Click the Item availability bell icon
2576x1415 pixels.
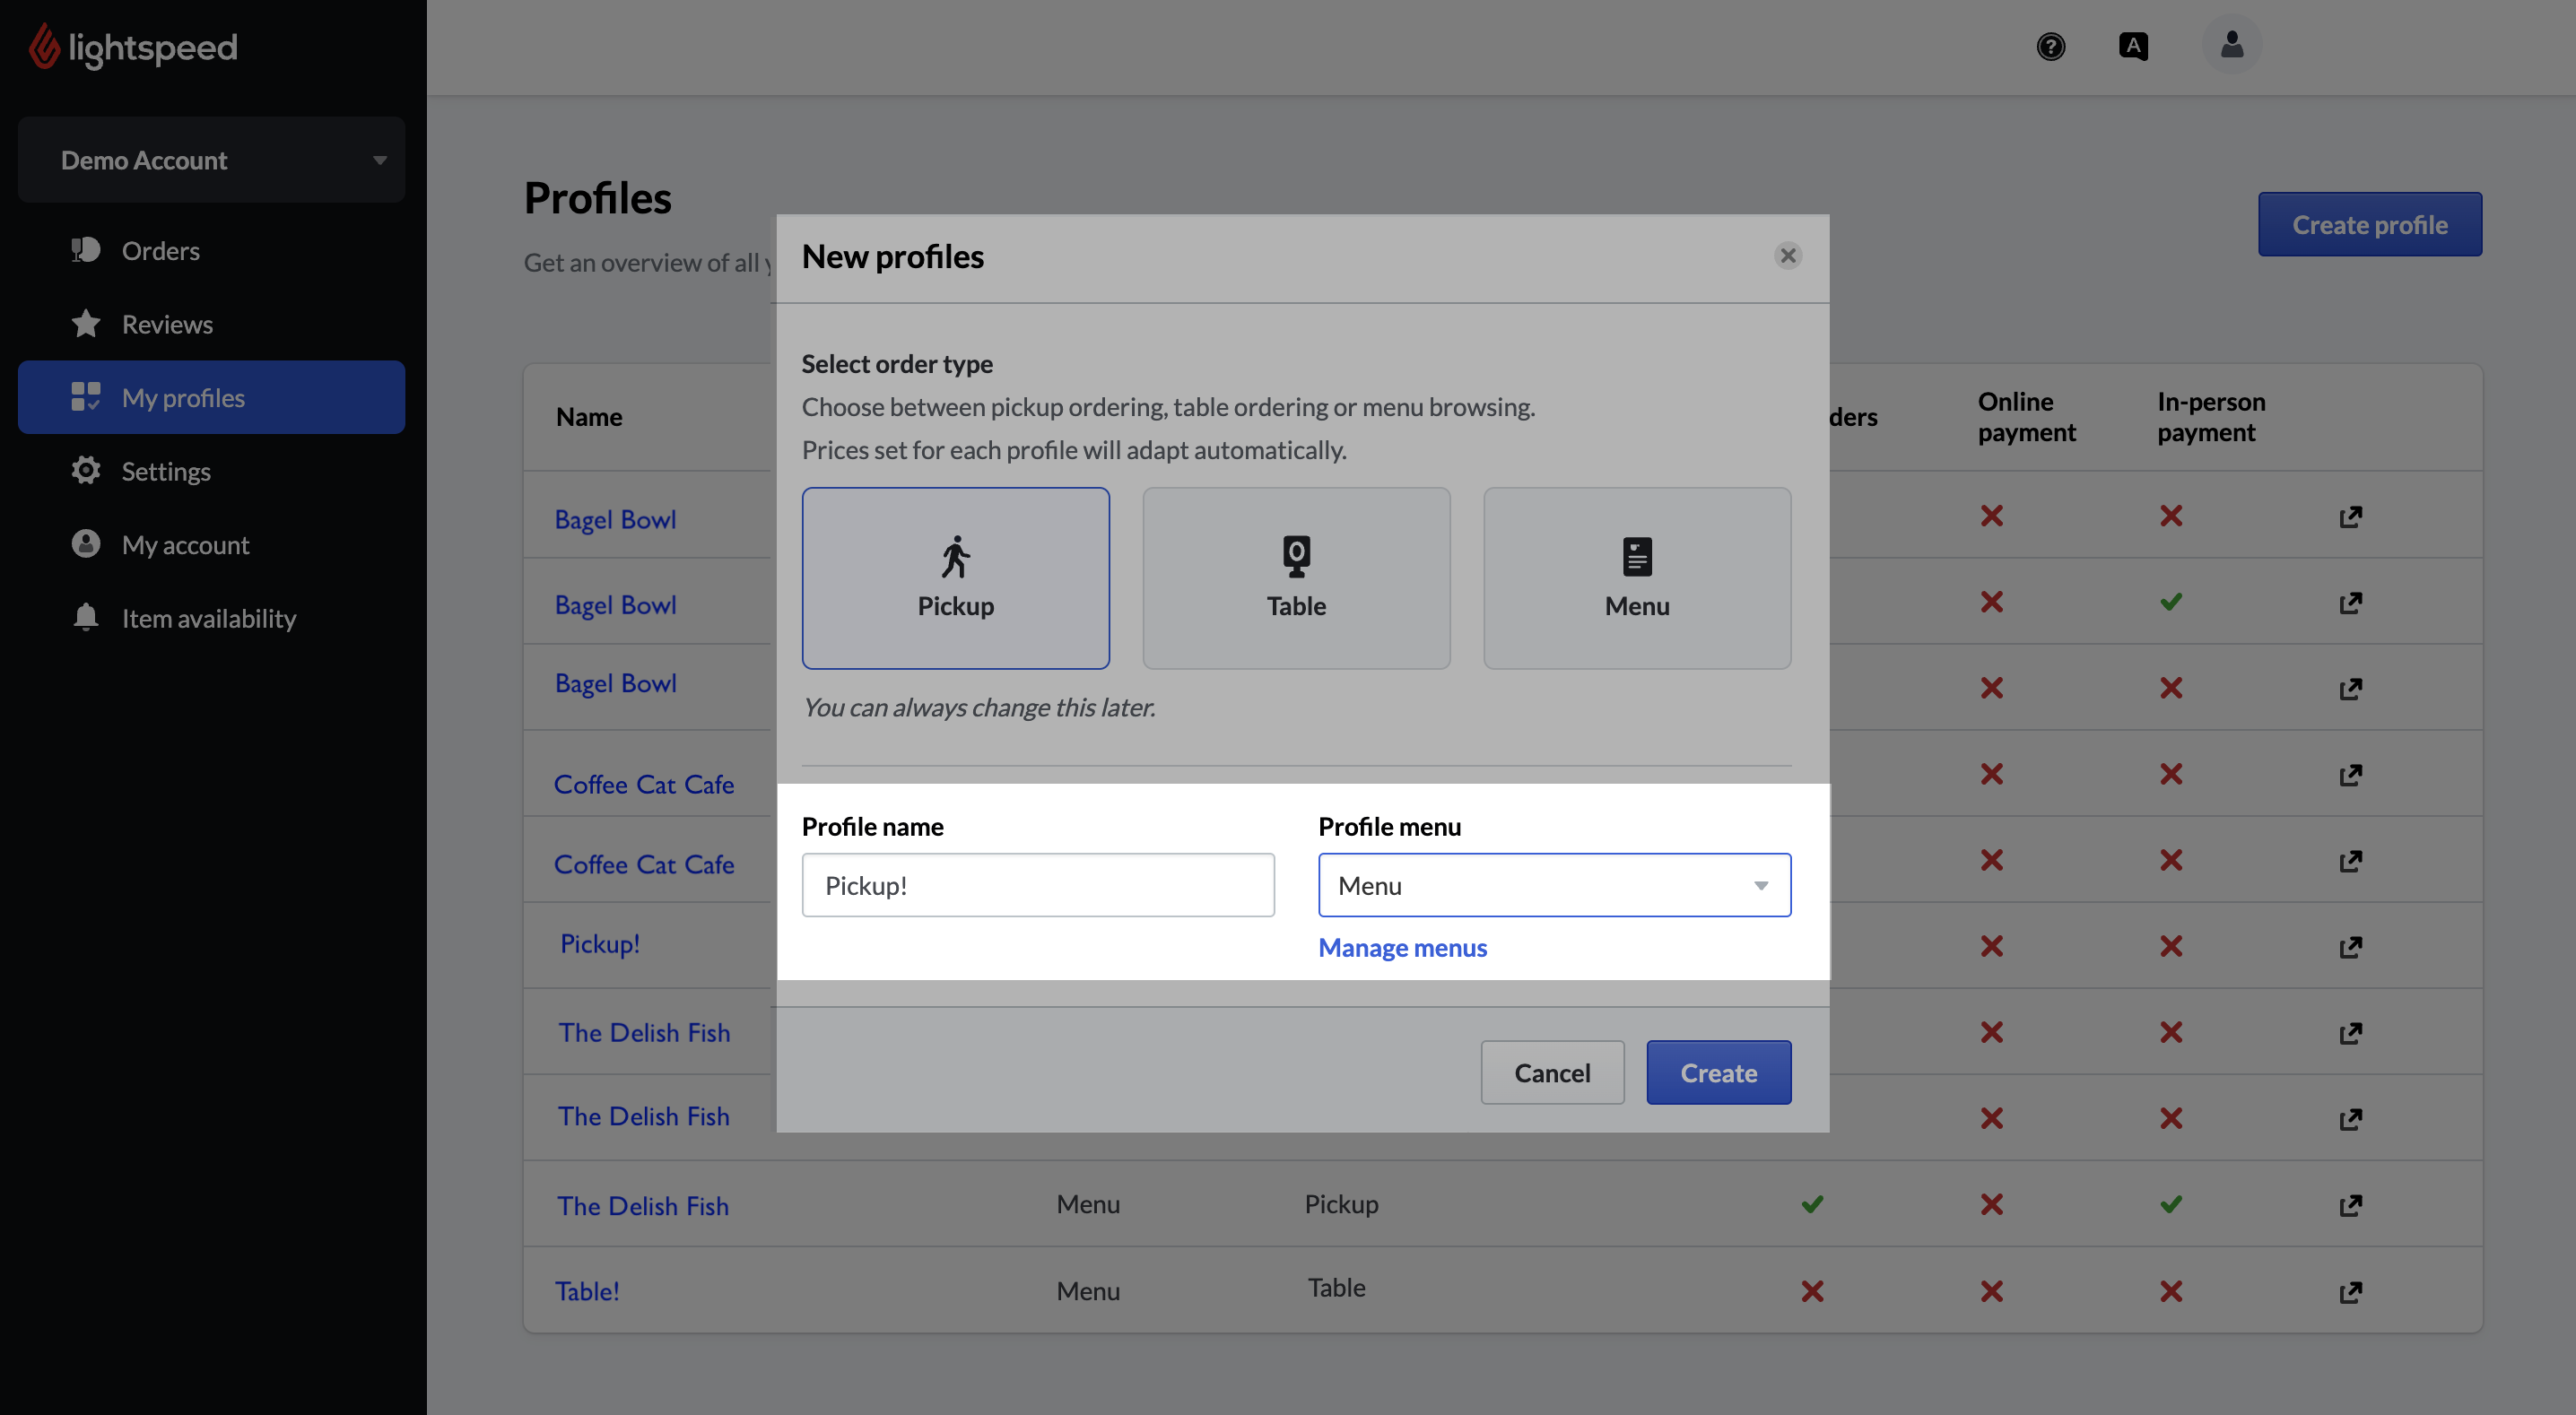point(86,617)
